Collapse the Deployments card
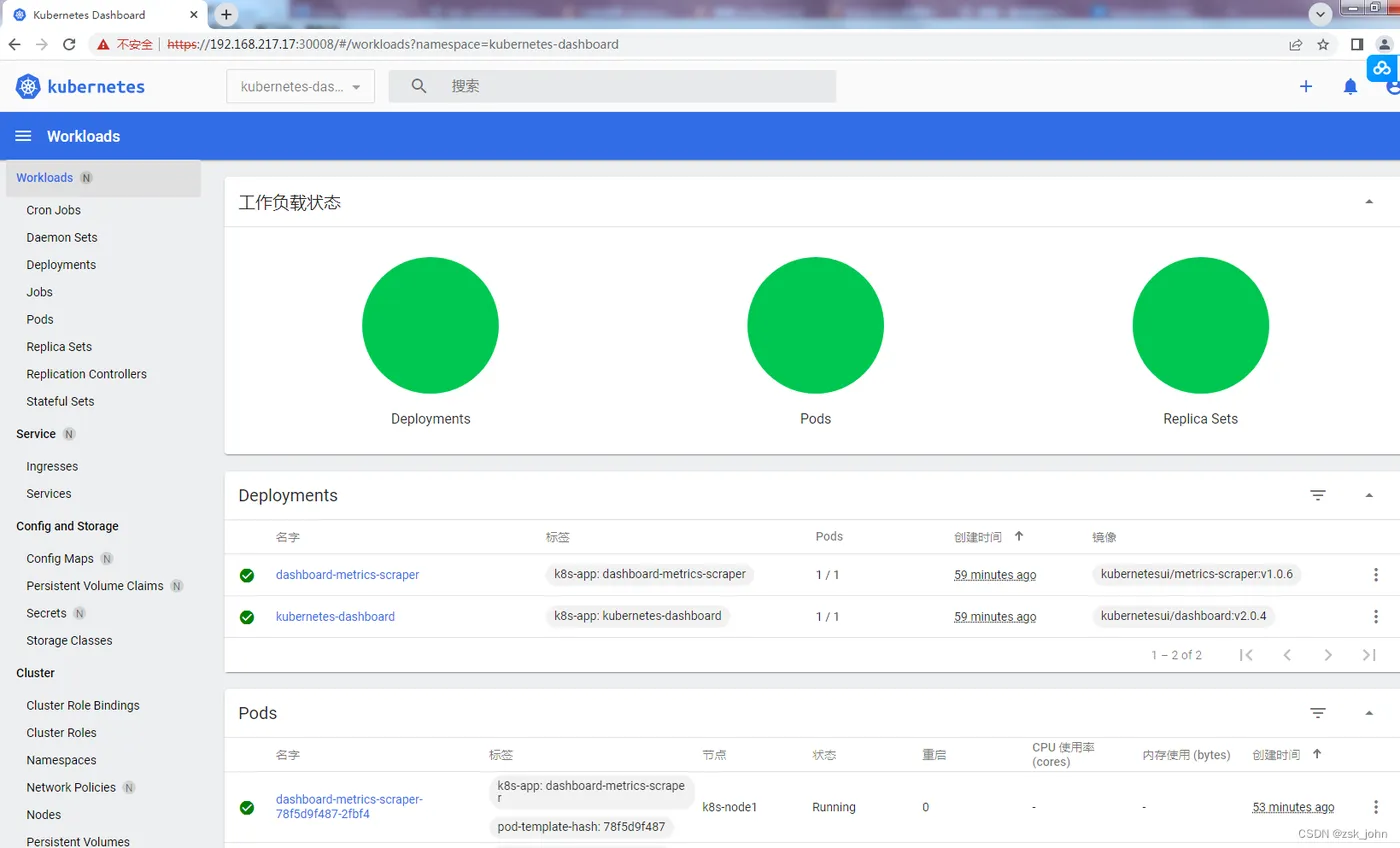This screenshot has width=1400, height=848. pyautogui.click(x=1369, y=495)
